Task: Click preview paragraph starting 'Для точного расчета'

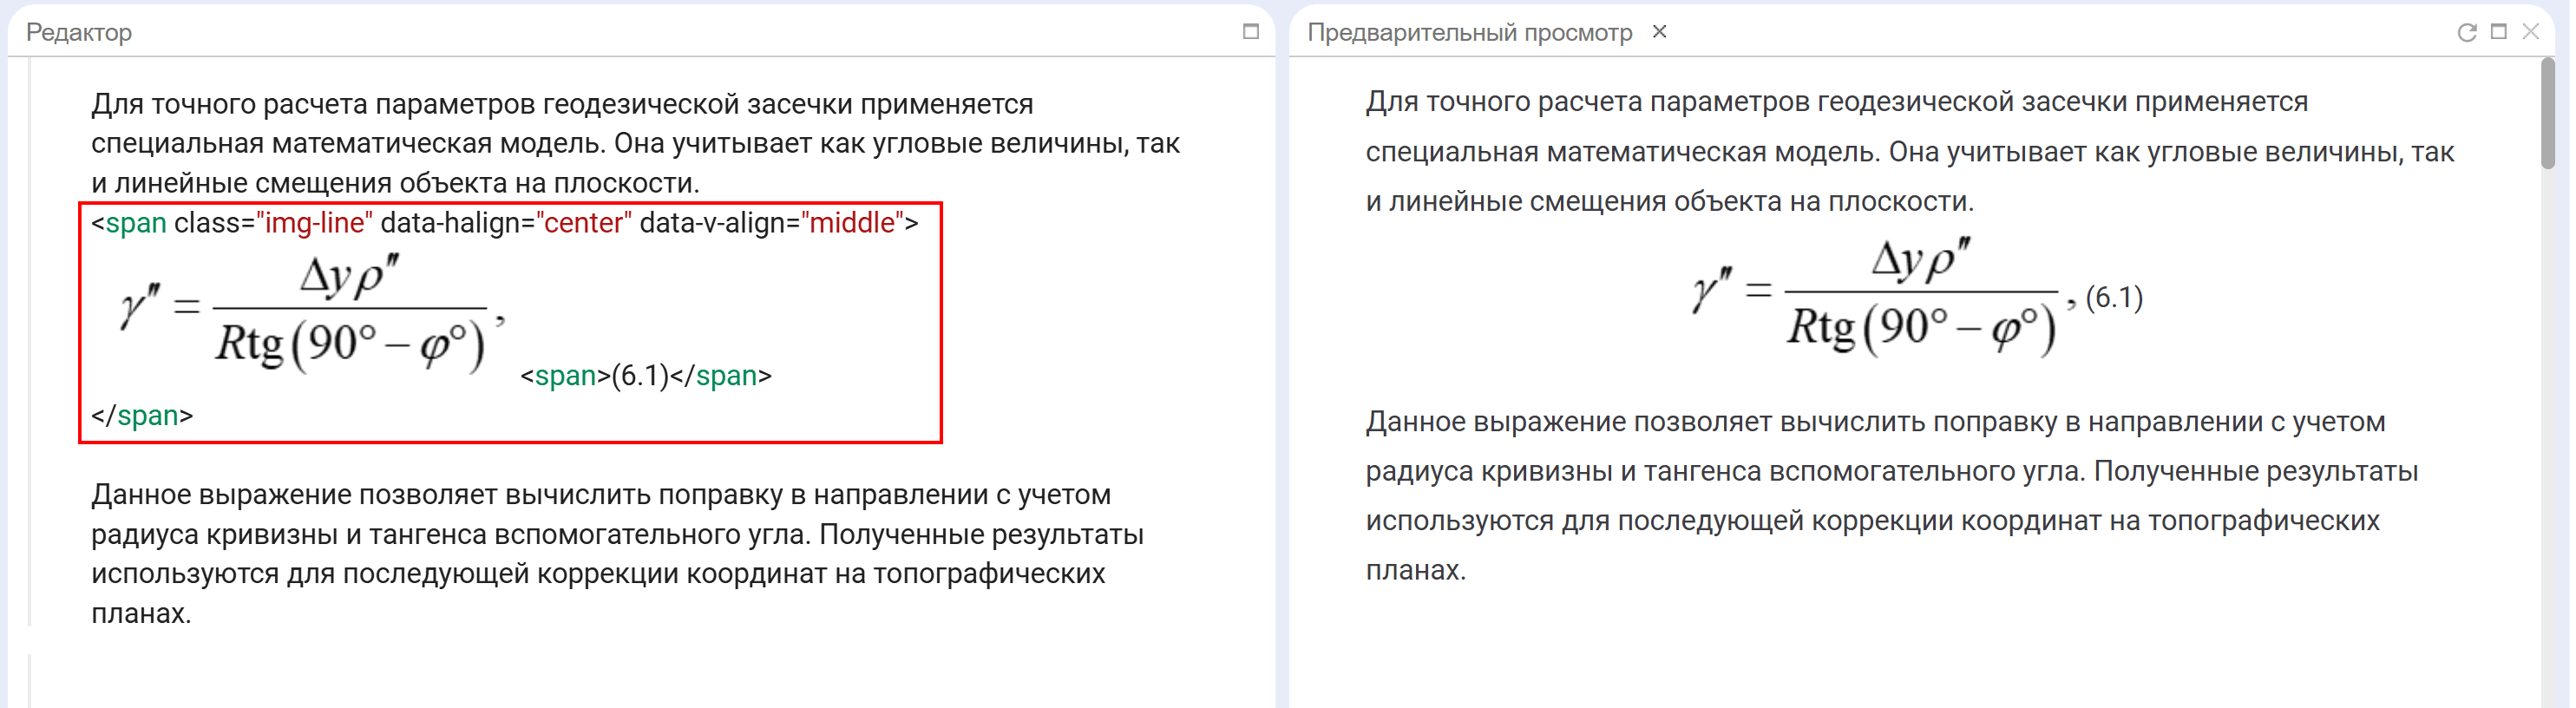Action: 1910,152
